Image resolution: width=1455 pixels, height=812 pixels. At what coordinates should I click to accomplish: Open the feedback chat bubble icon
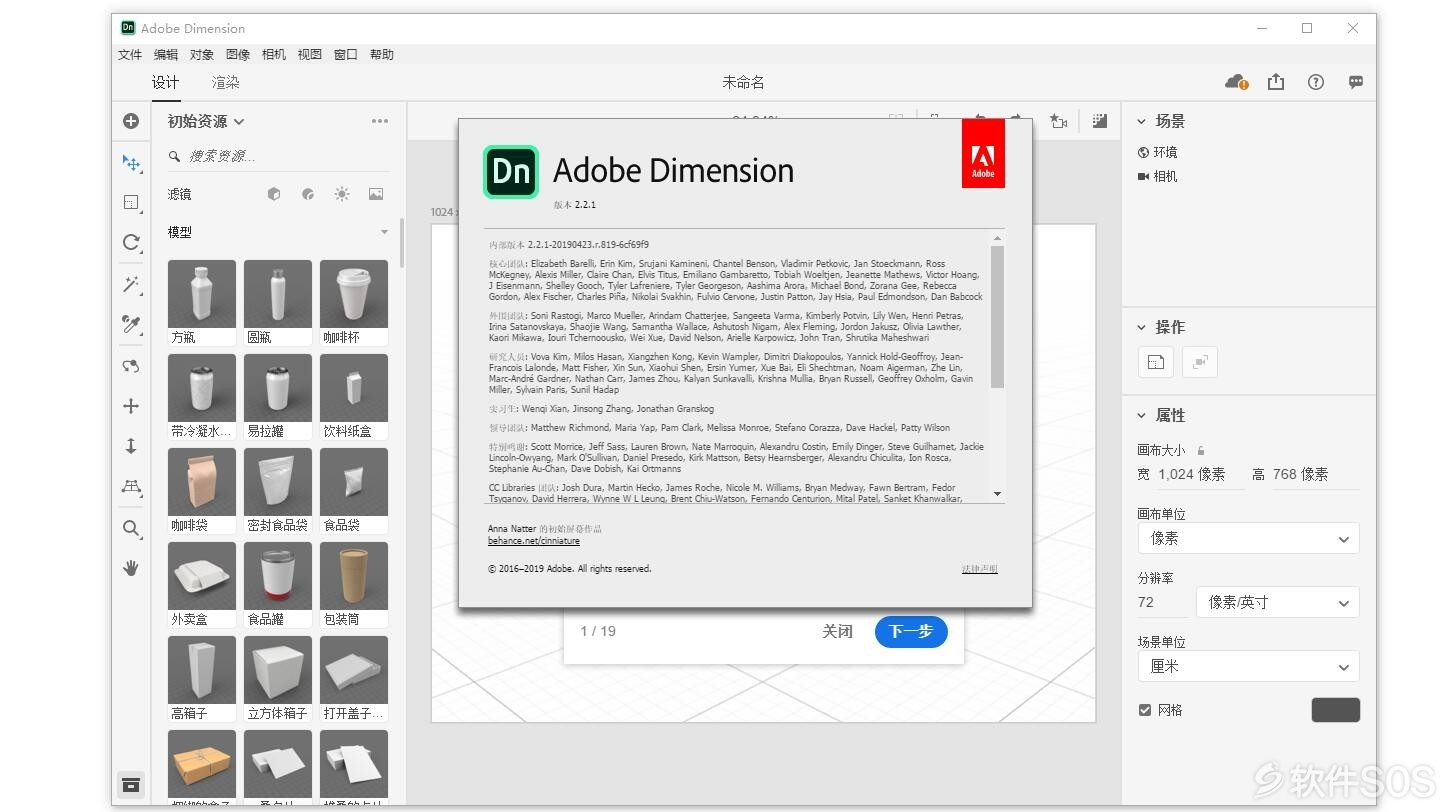pyautogui.click(x=1356, y=82)
